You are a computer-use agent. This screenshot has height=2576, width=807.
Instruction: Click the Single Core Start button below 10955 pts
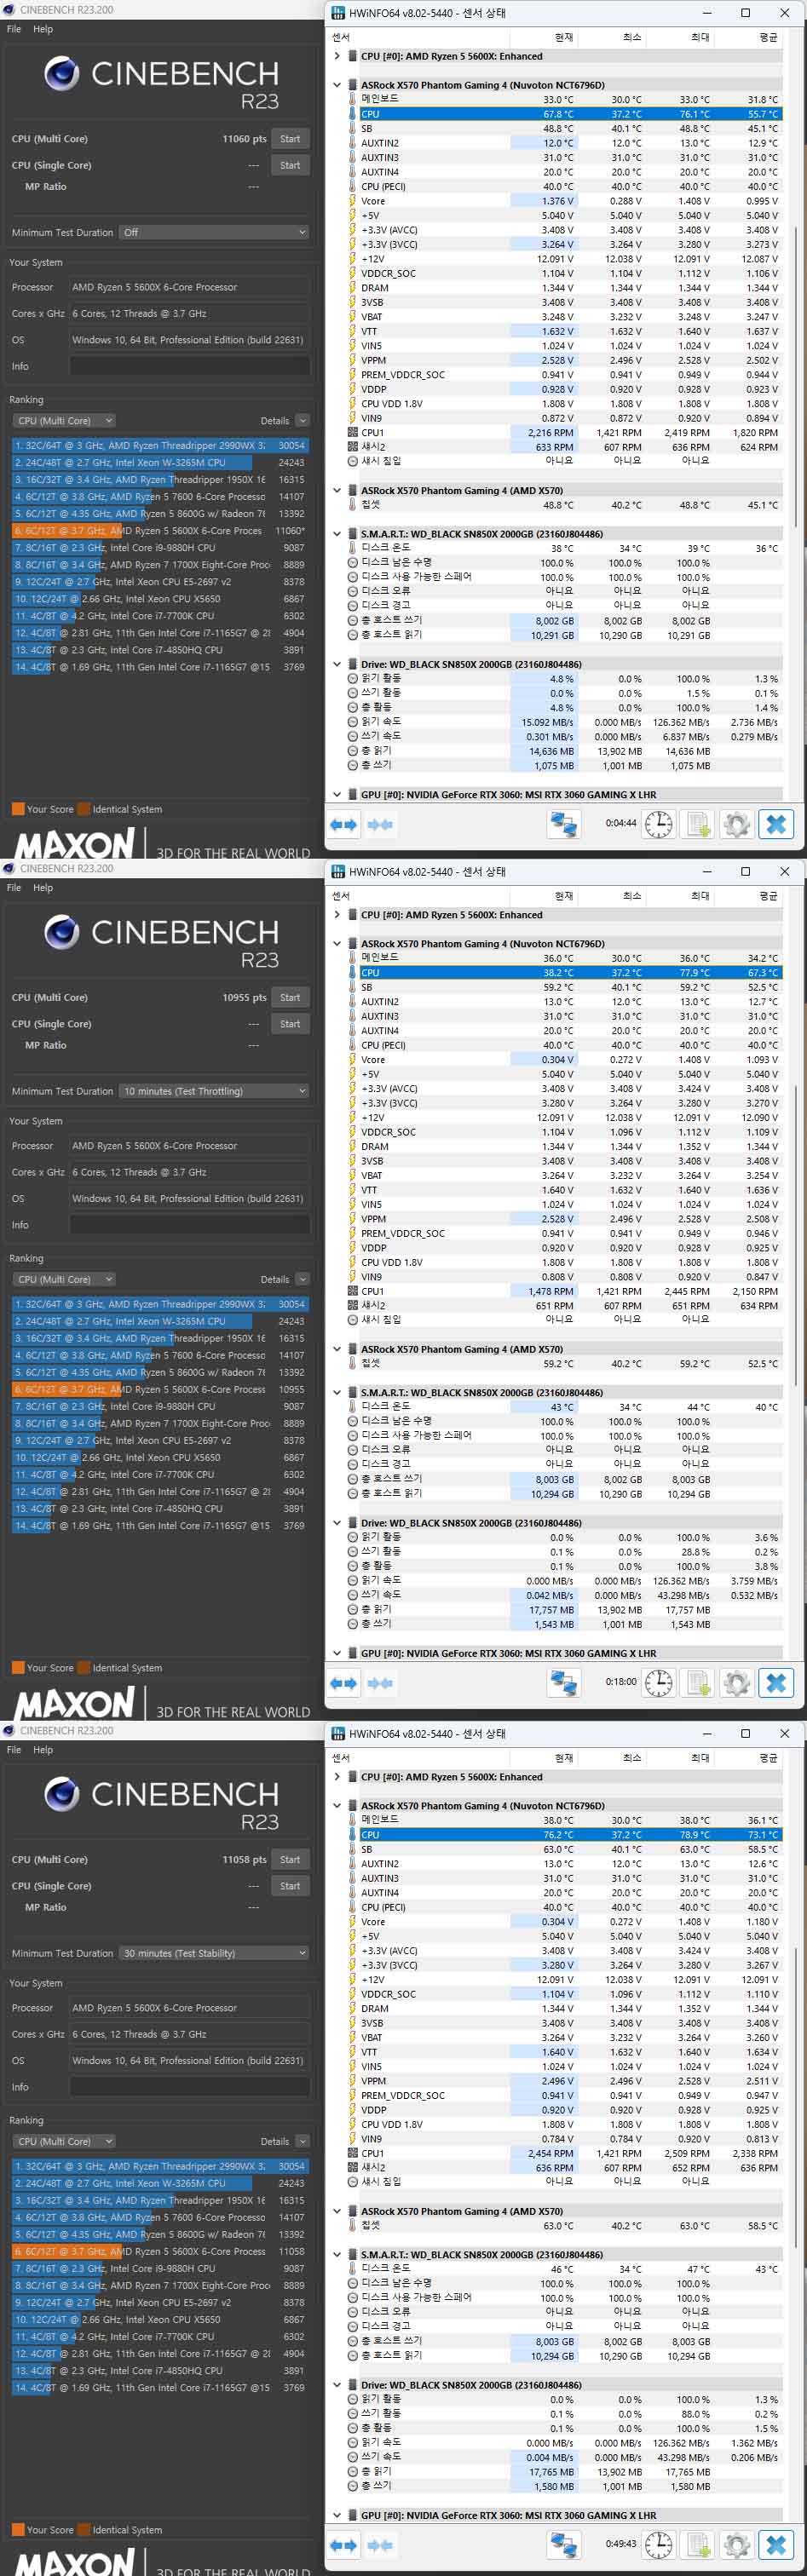coord(290,1024)
